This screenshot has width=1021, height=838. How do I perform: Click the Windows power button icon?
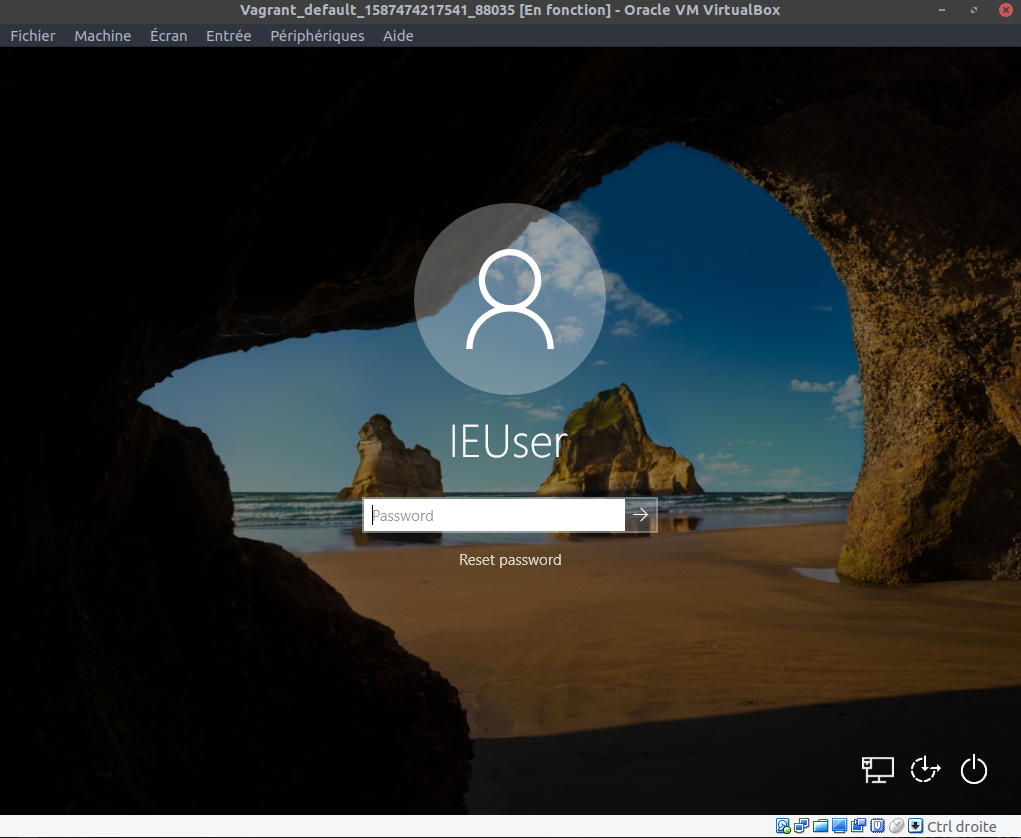coord(974,769)
